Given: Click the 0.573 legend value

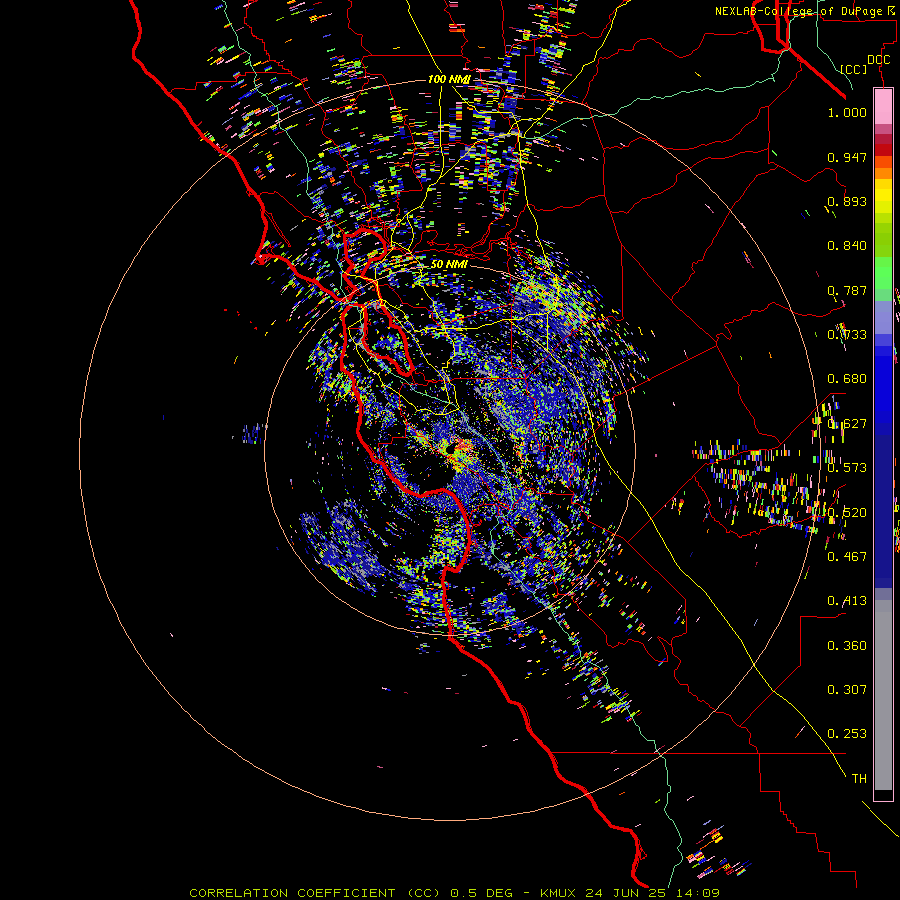Looking at the screenshot, I should (847, 468).
